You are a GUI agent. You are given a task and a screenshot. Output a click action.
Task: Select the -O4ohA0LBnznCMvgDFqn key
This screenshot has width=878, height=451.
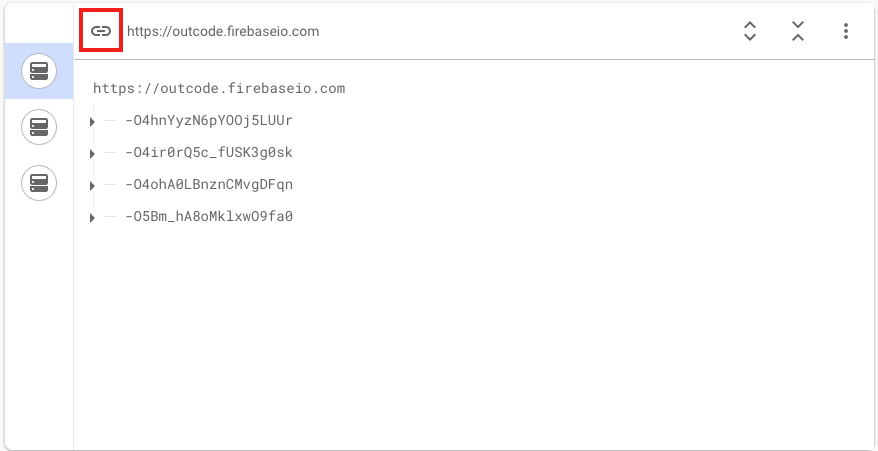[x=209, y=185]
